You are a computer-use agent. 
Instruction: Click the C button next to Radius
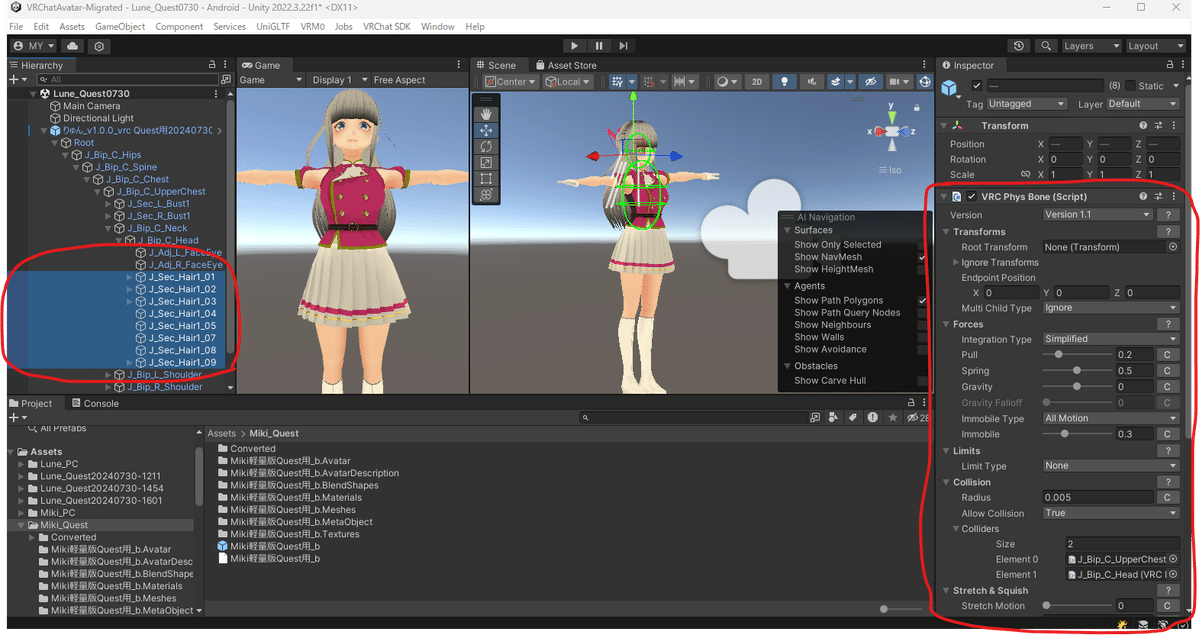[x=1167, y=497]
